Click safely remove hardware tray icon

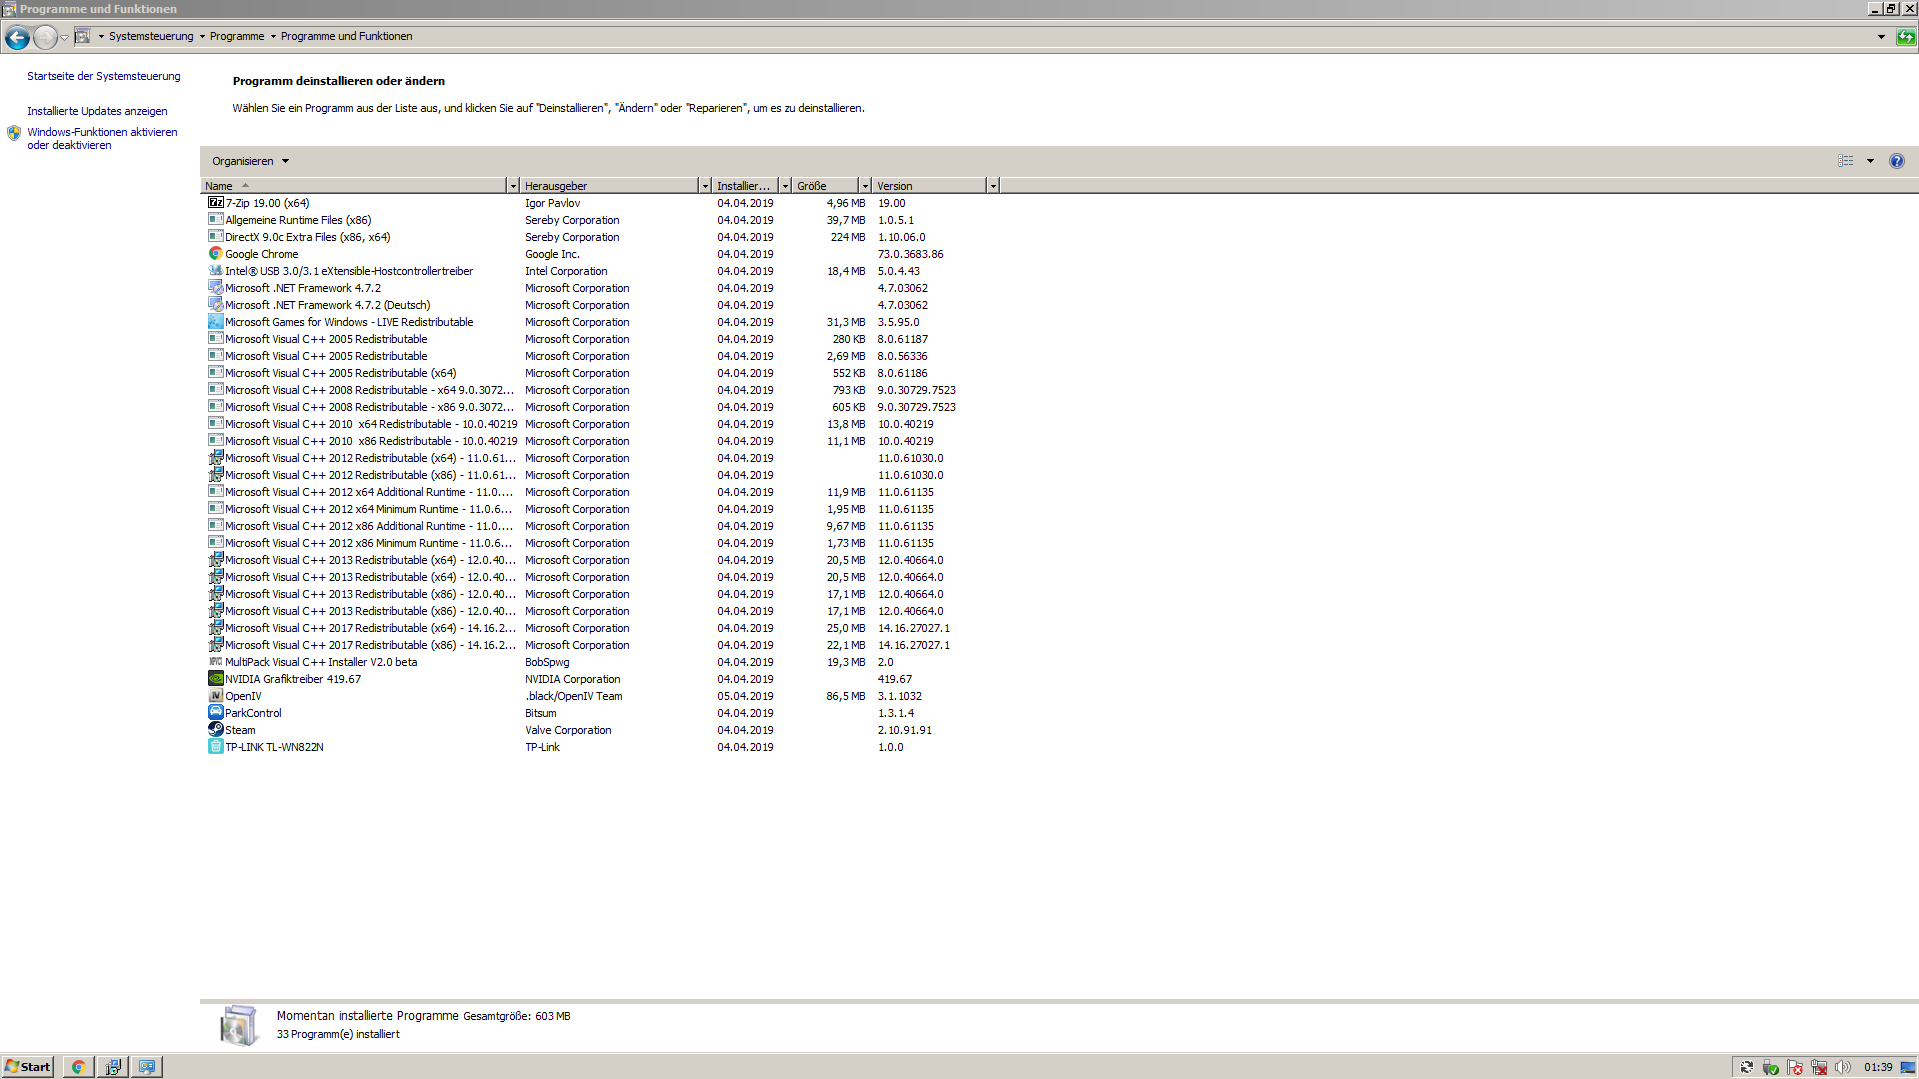pyautogui.click(x=1771, y=1067)
